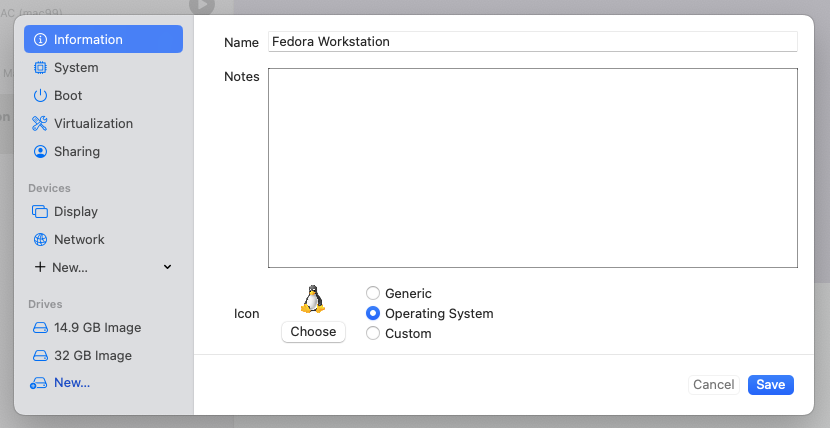Click the Information sidebar icon
830x428 pixels.
(x=40, y=40)
